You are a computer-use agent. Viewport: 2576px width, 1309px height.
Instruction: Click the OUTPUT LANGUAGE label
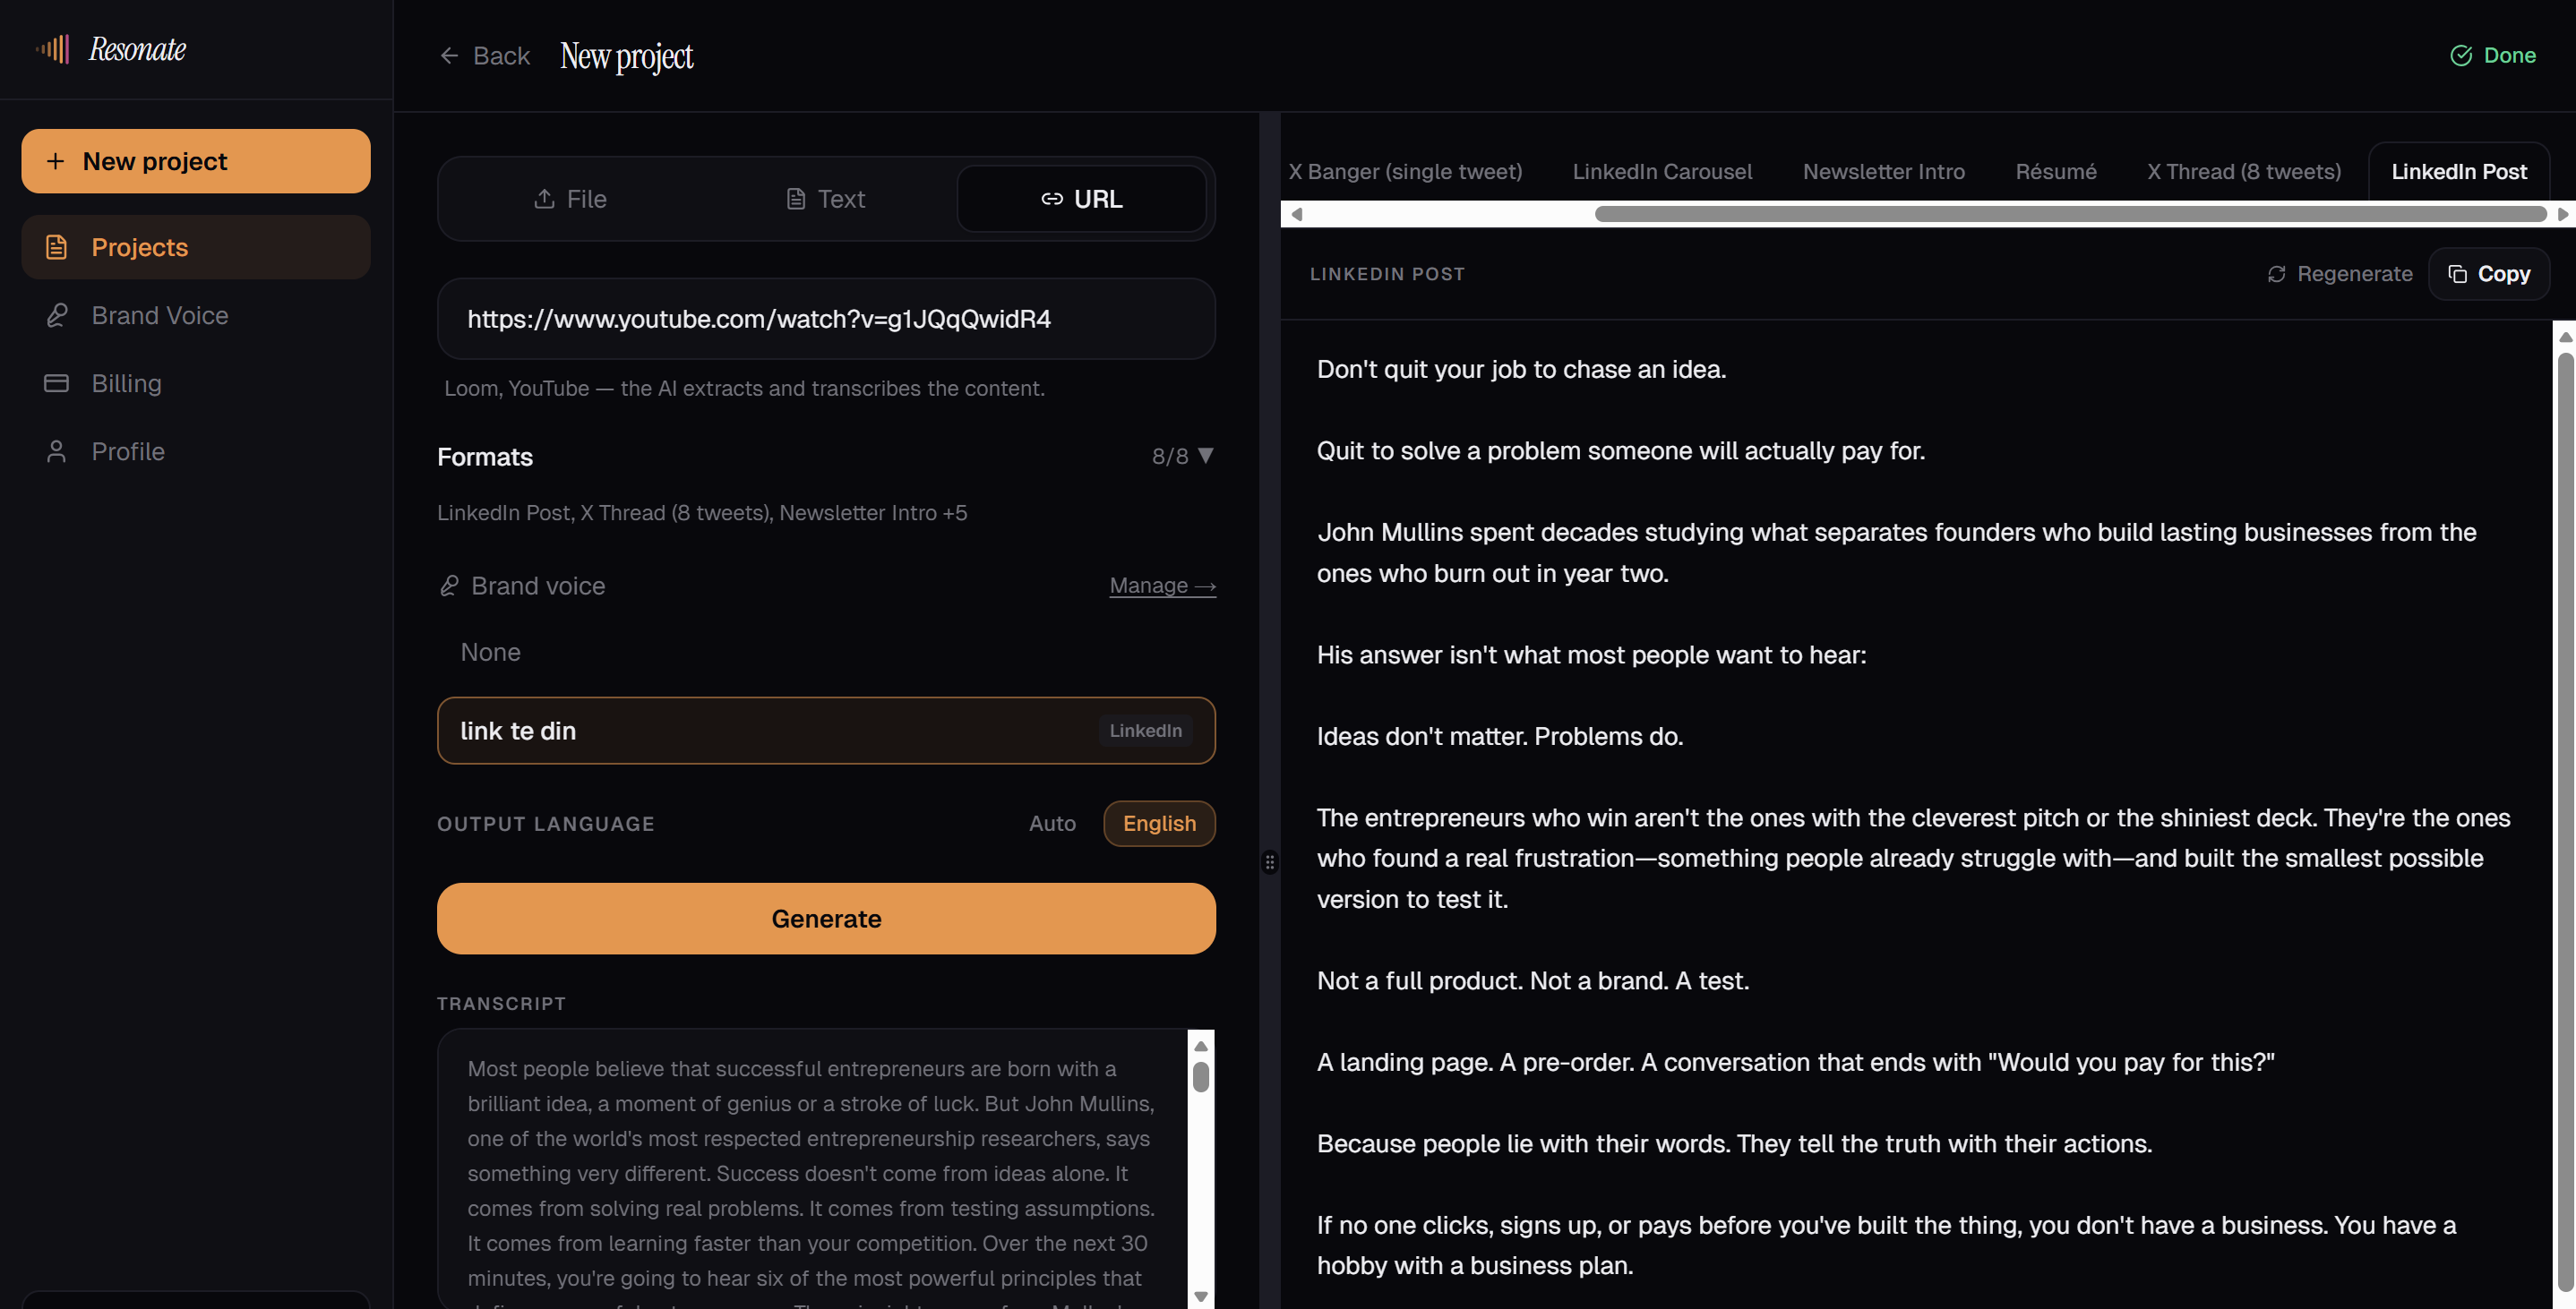(x=545, y=824)
